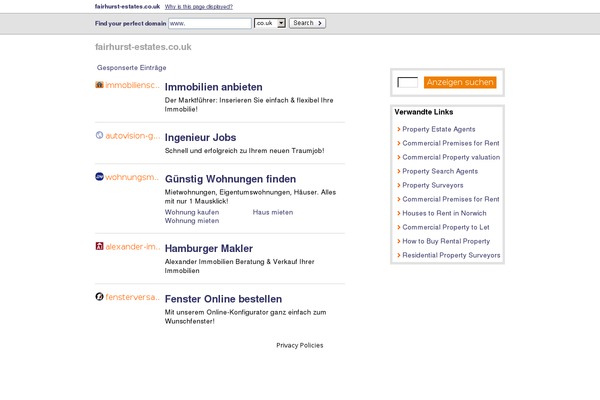Open Günstig Wohnungen finden ad headline
Viewport: 600px width, 400px height.
tap(230, 179)
